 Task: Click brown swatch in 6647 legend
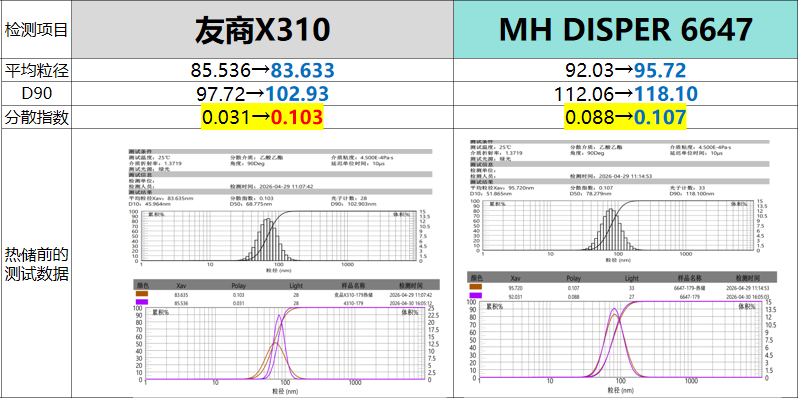click(476, 288)
